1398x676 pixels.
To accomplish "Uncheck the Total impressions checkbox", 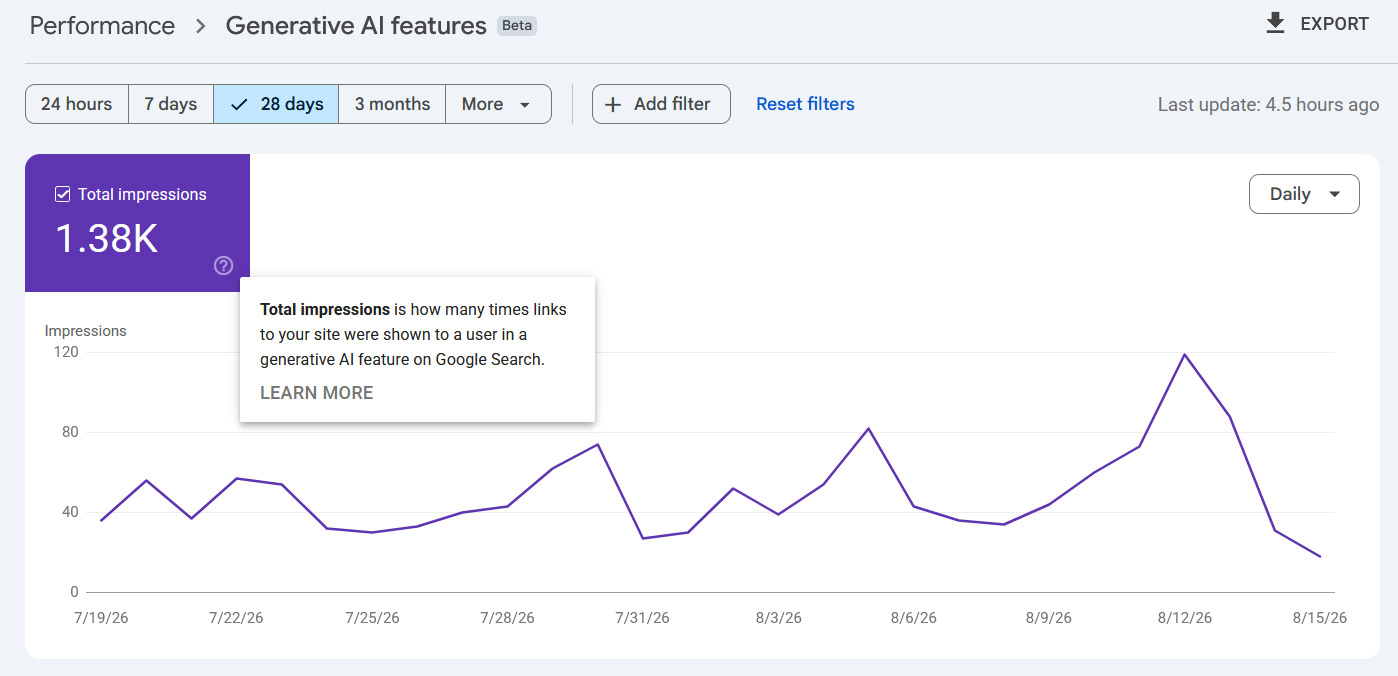I will tap(62, 194).
